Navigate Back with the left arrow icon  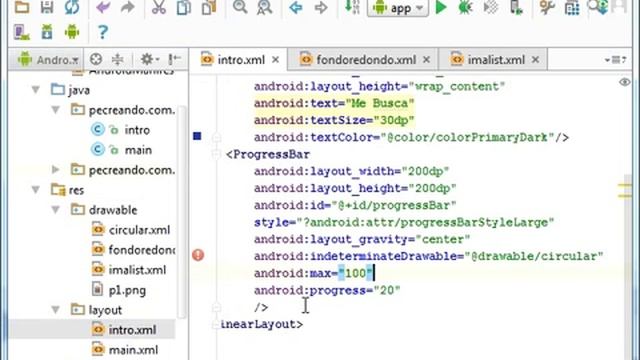coord(296,7)
